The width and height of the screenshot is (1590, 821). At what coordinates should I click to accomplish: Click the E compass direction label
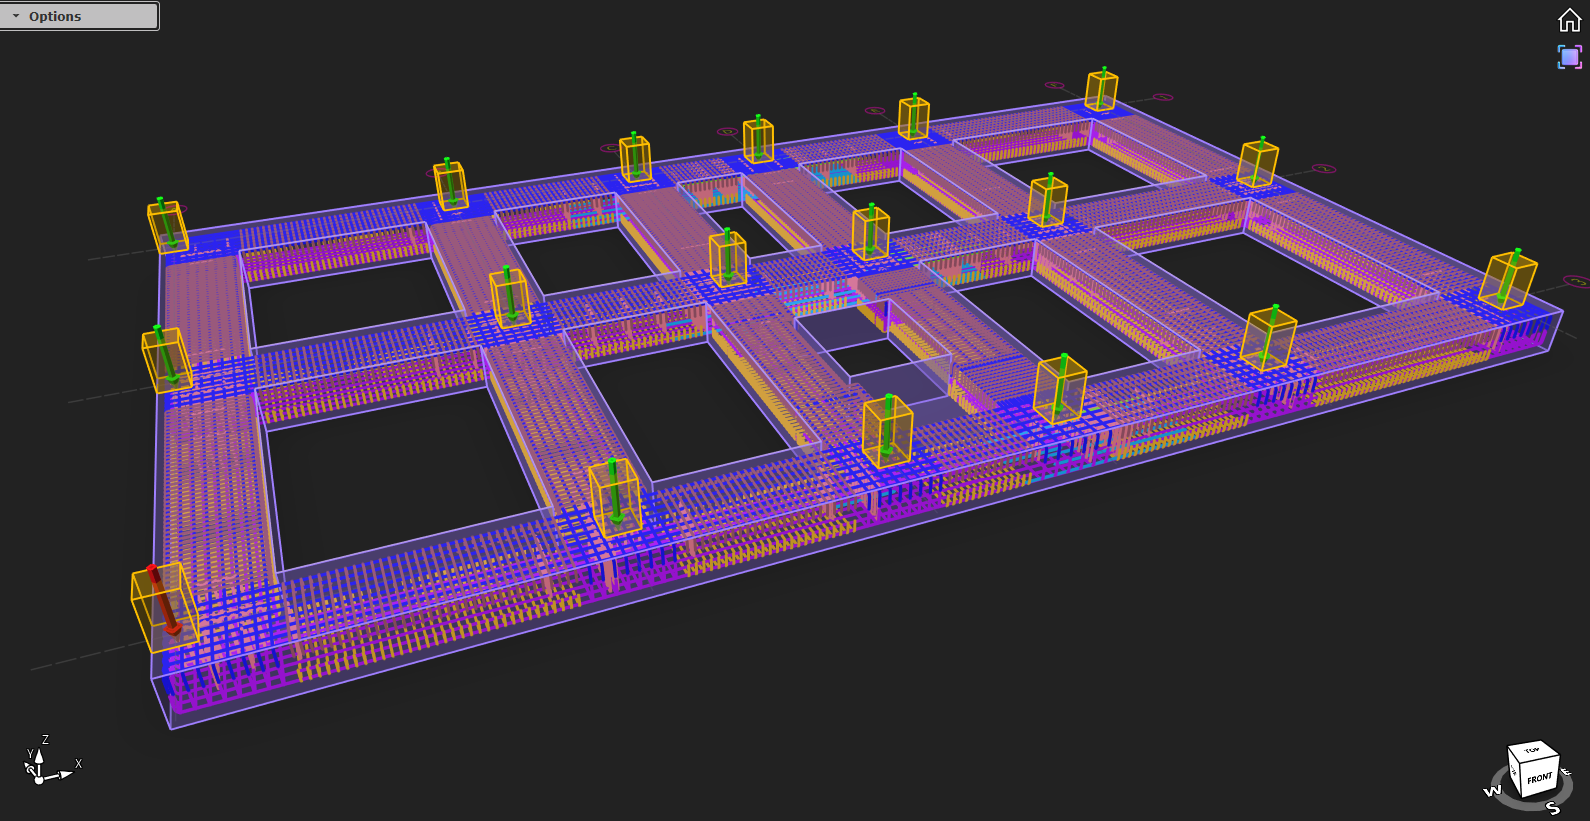pyautogui.click(x=1567, y=771)
